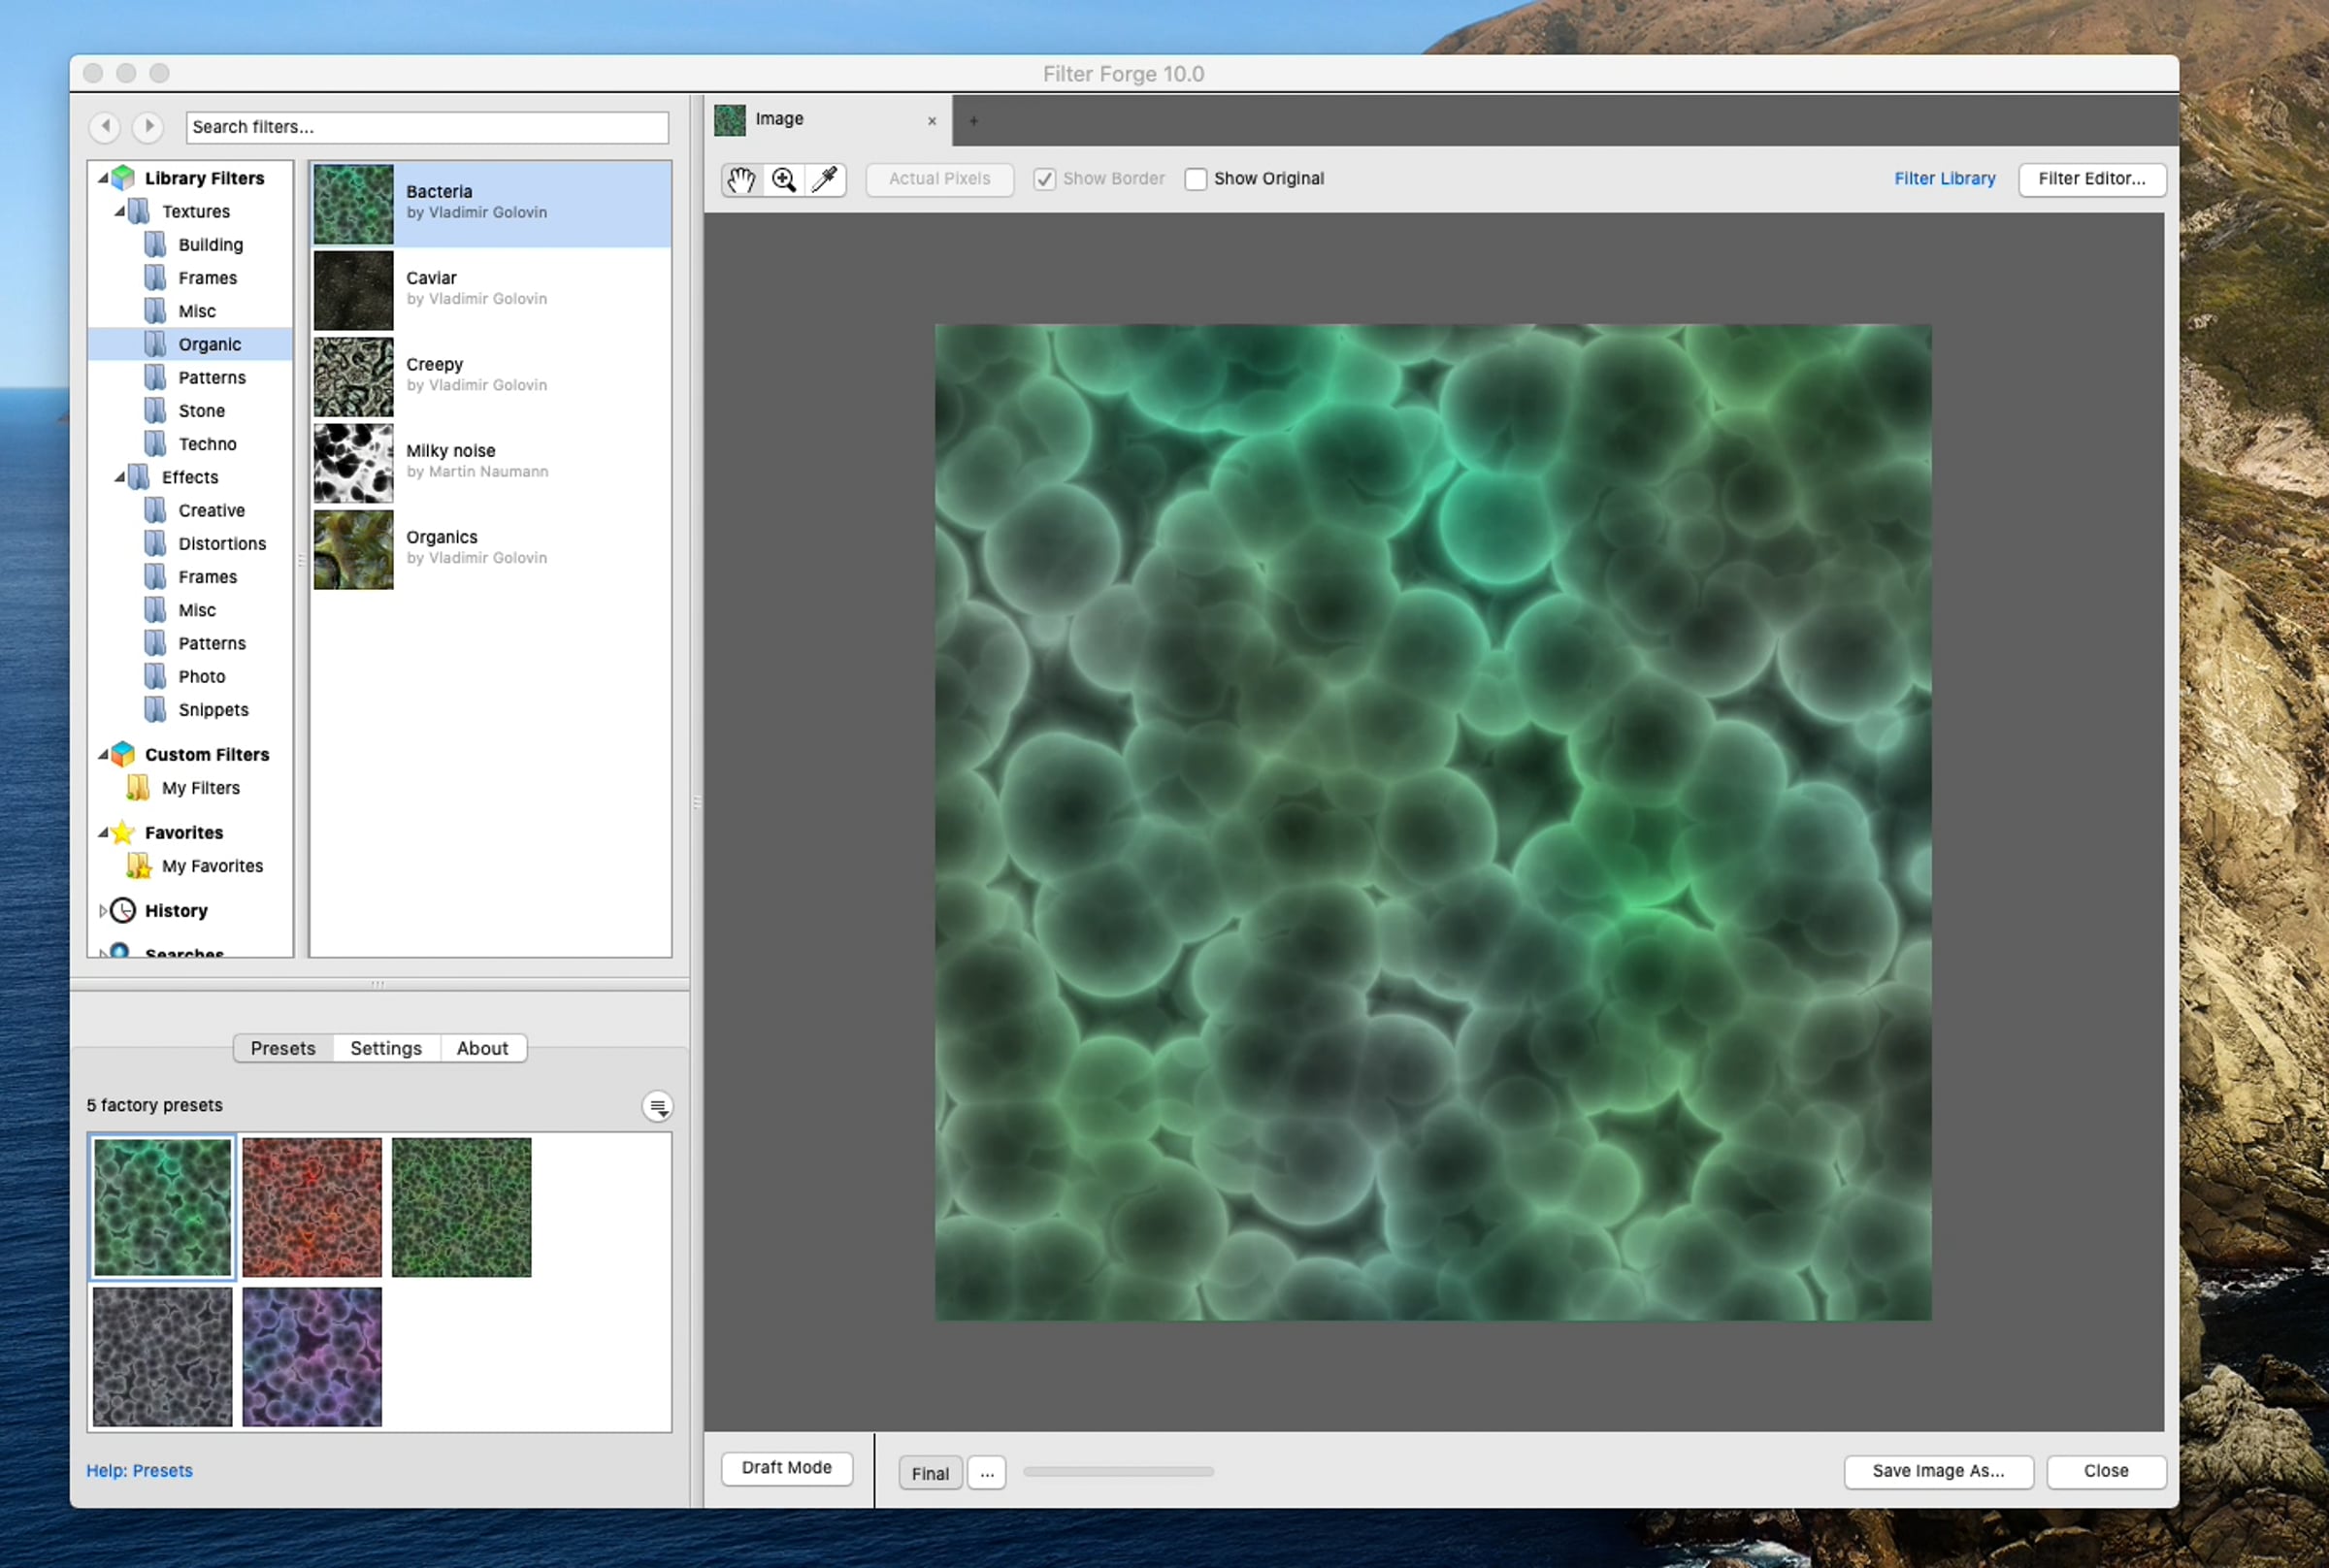Image resolution: width=2329 pixels, height=1568 pixels.
Task: Click the My Filters folder icon
Action: click(138, 788)
